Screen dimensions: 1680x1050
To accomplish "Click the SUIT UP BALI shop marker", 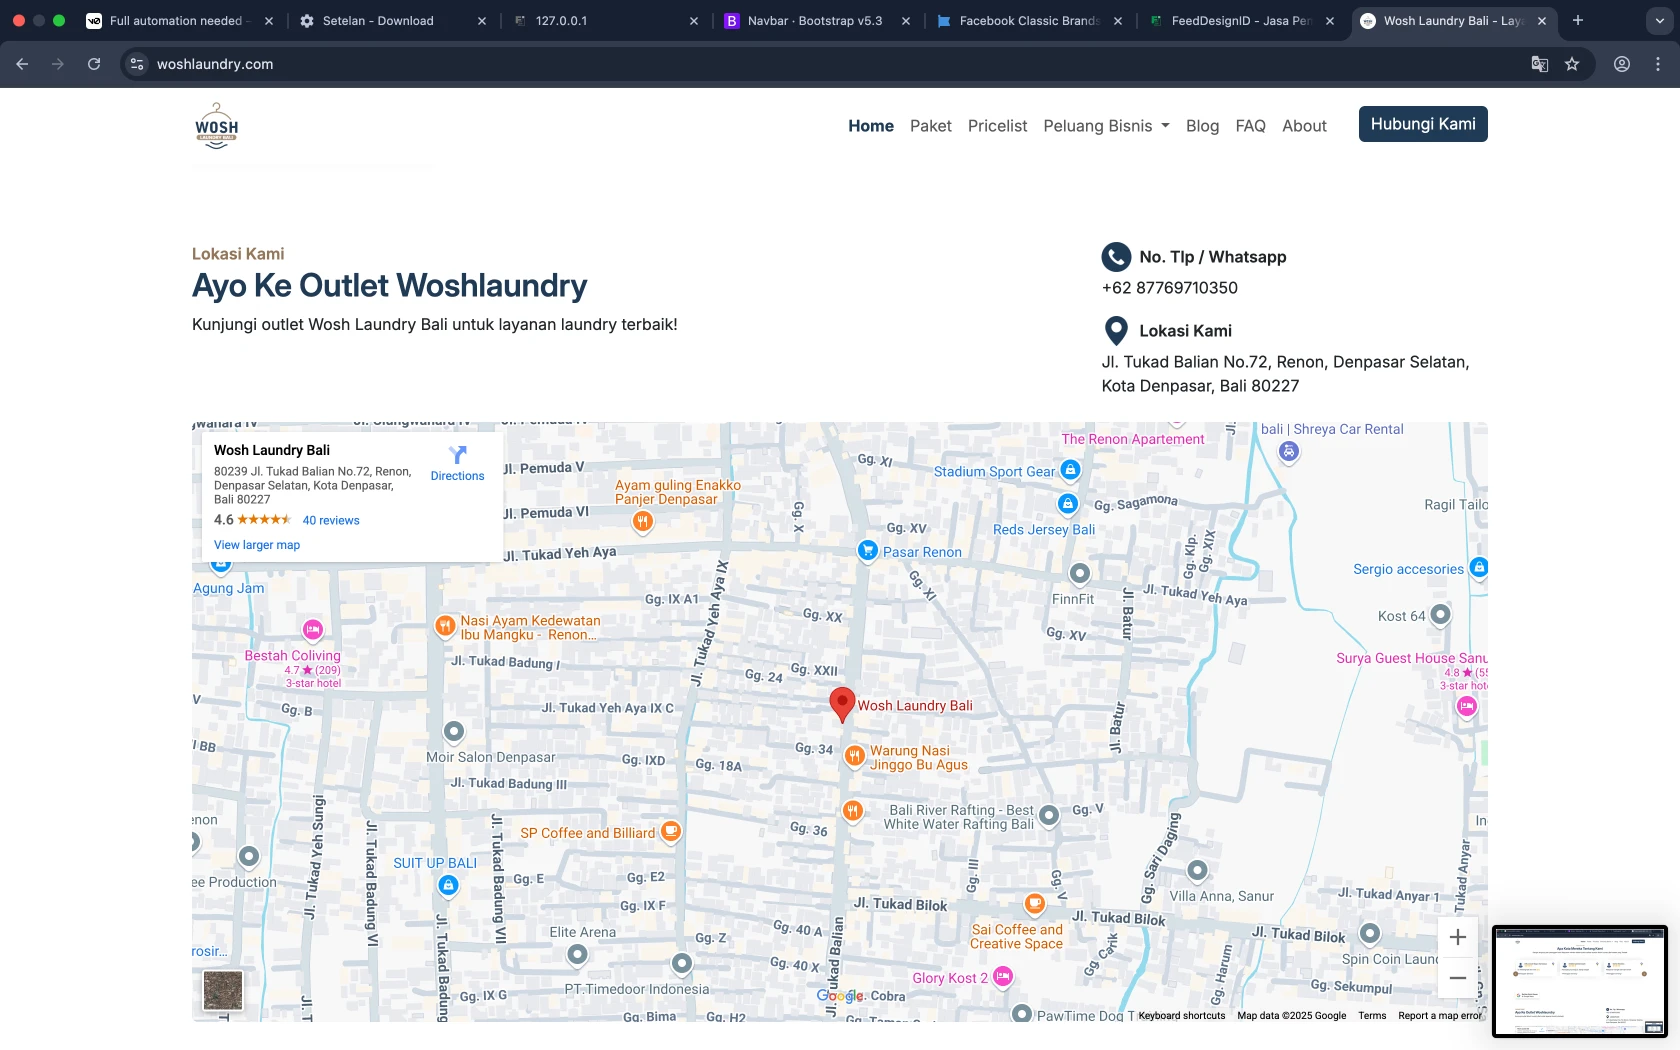I will (x=449, y=885).
